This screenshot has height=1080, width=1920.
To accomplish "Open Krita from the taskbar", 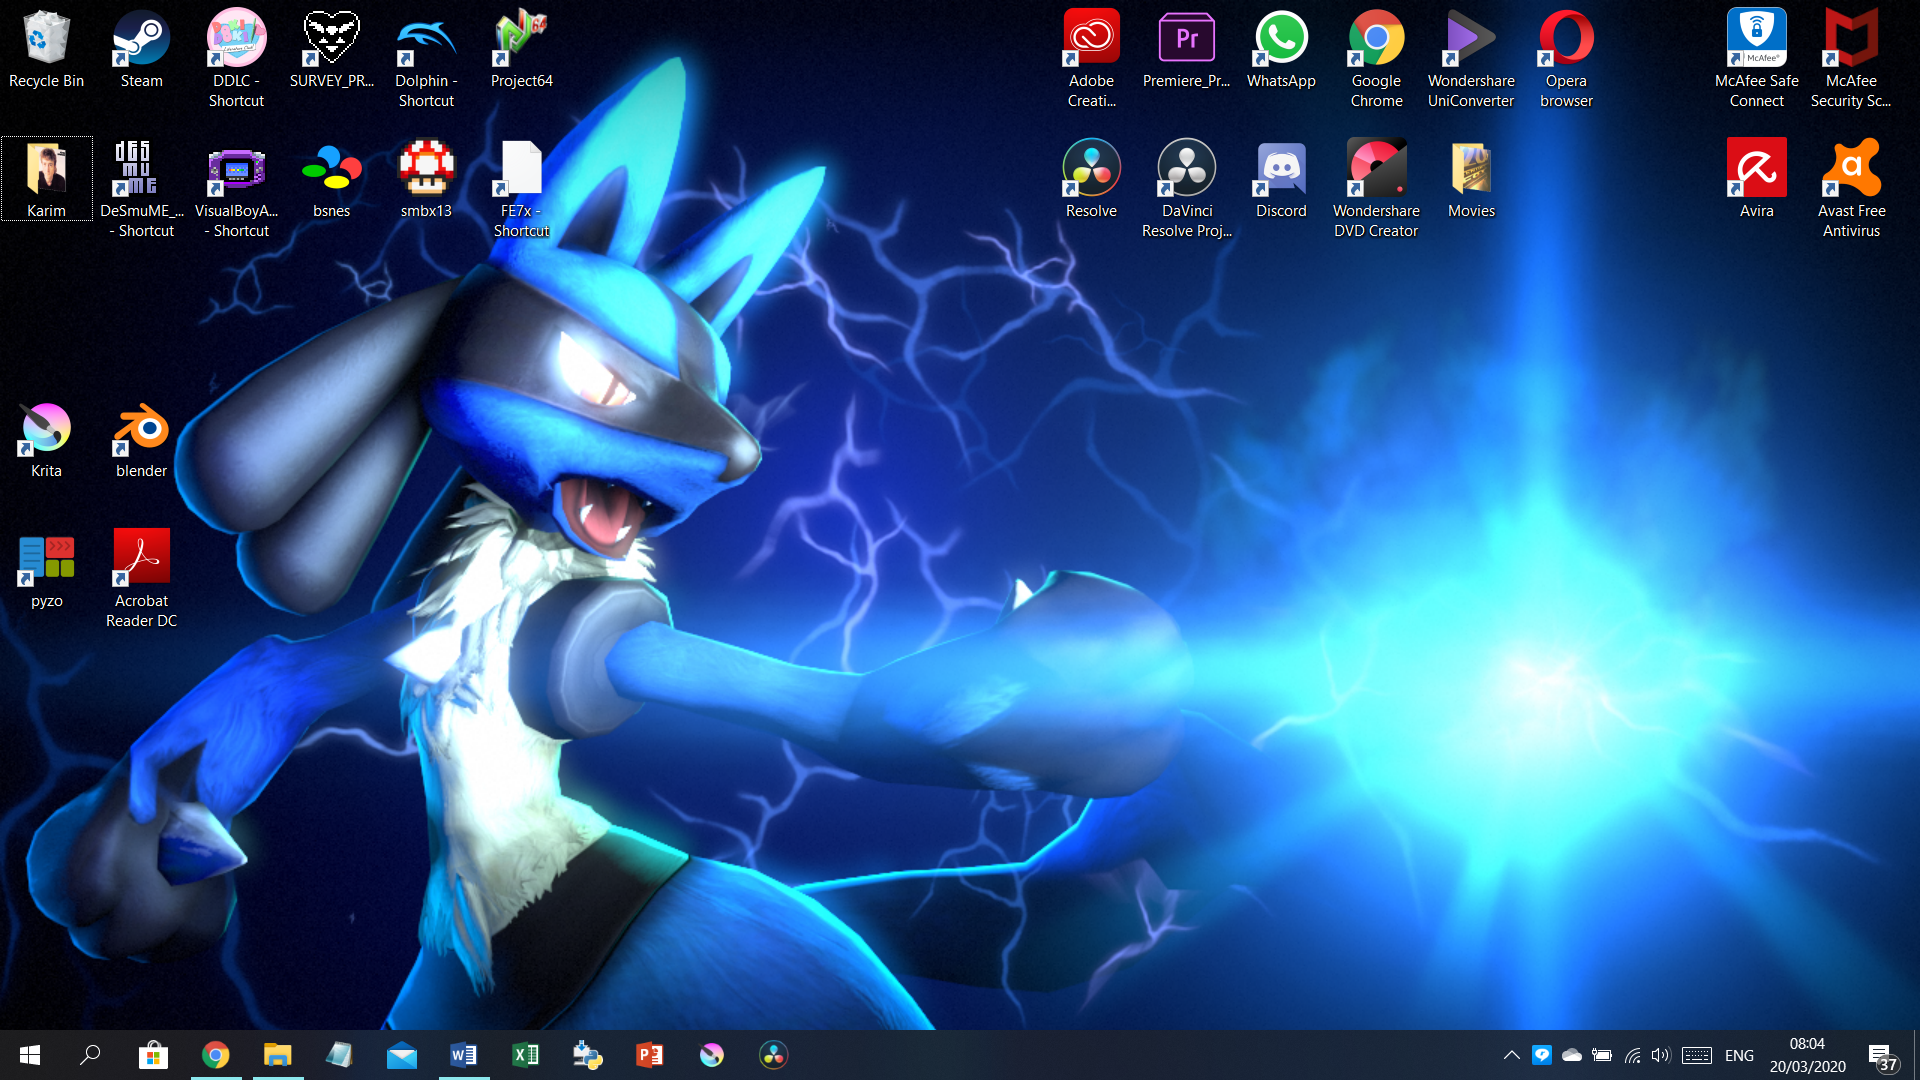I will coord(711,1055).
